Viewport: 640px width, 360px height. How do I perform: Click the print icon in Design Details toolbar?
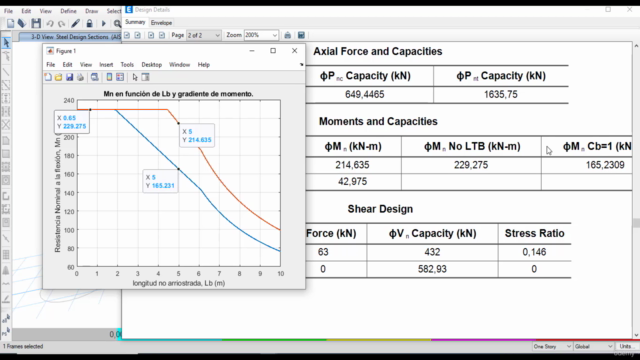pos(288,35)
